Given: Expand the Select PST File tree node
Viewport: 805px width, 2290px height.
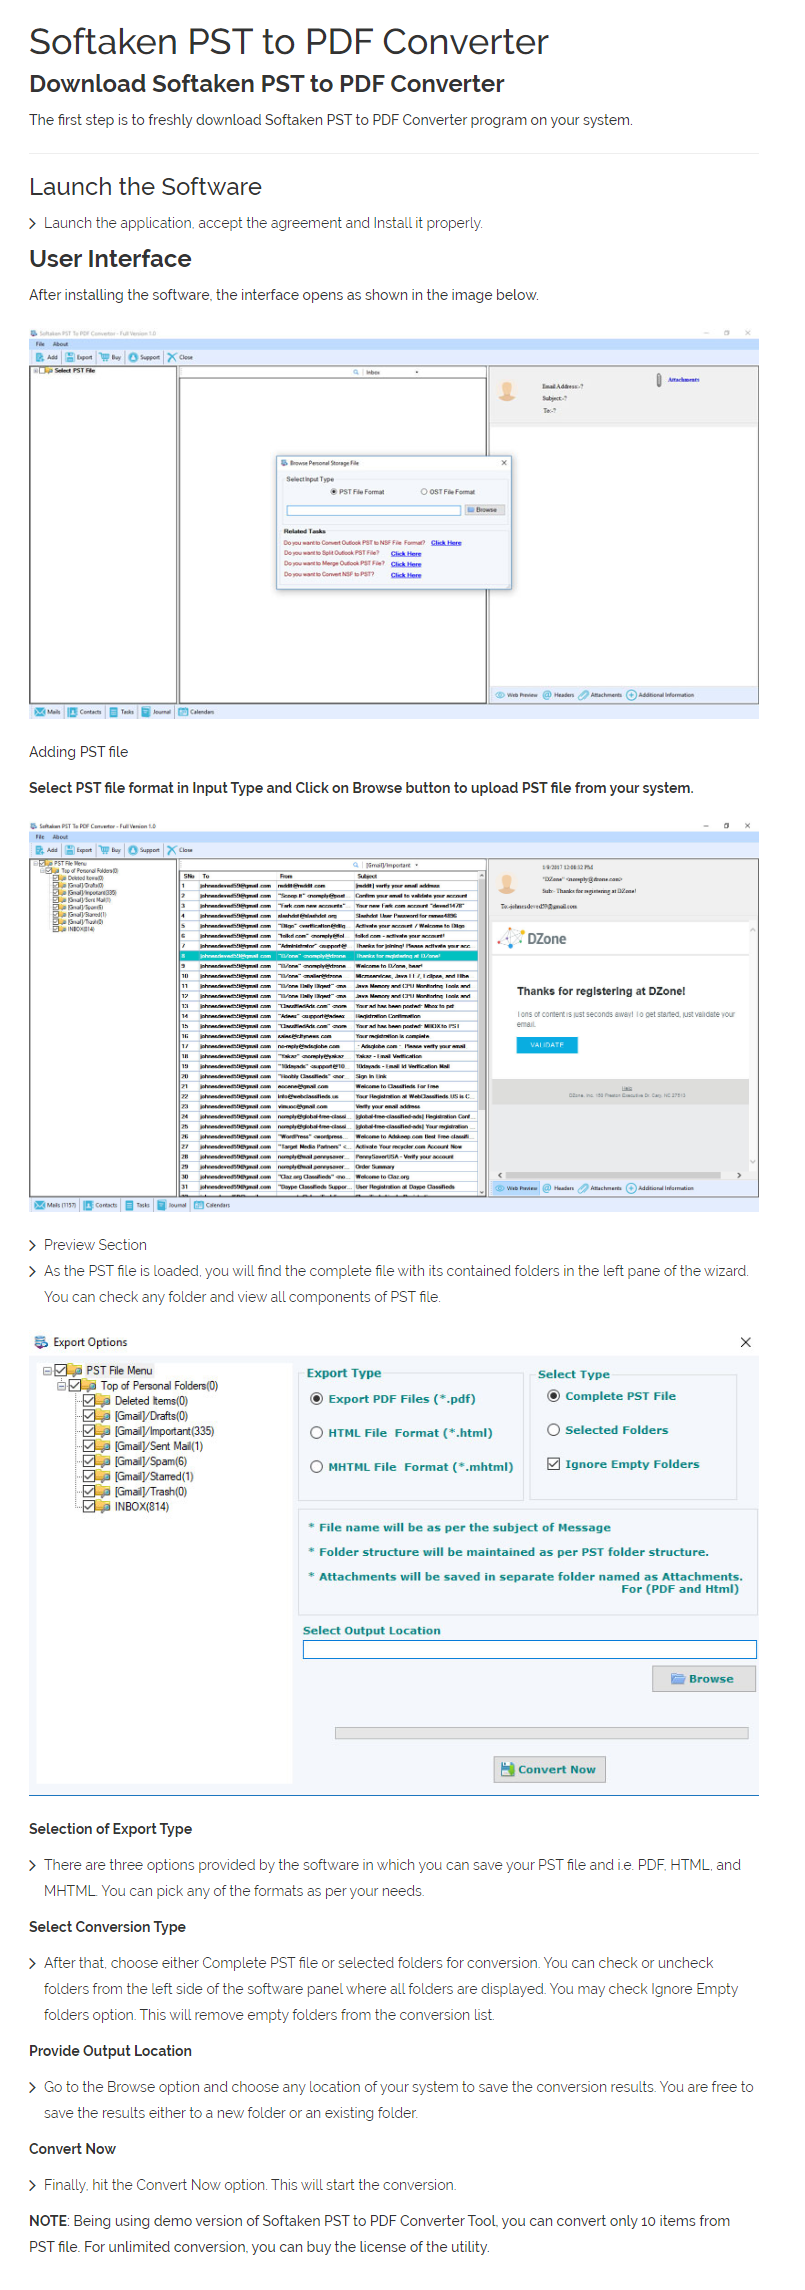Looking at the screenshot, I should [35, 370].
